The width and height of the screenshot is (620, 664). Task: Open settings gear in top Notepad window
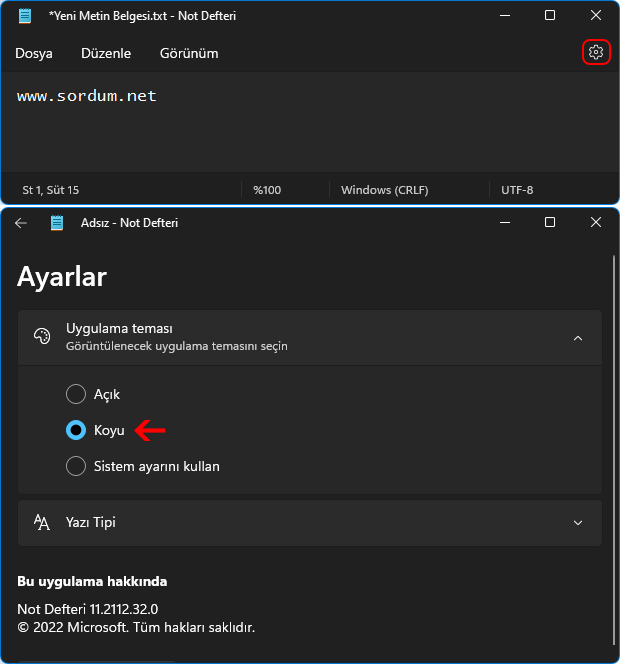point(596,52)
